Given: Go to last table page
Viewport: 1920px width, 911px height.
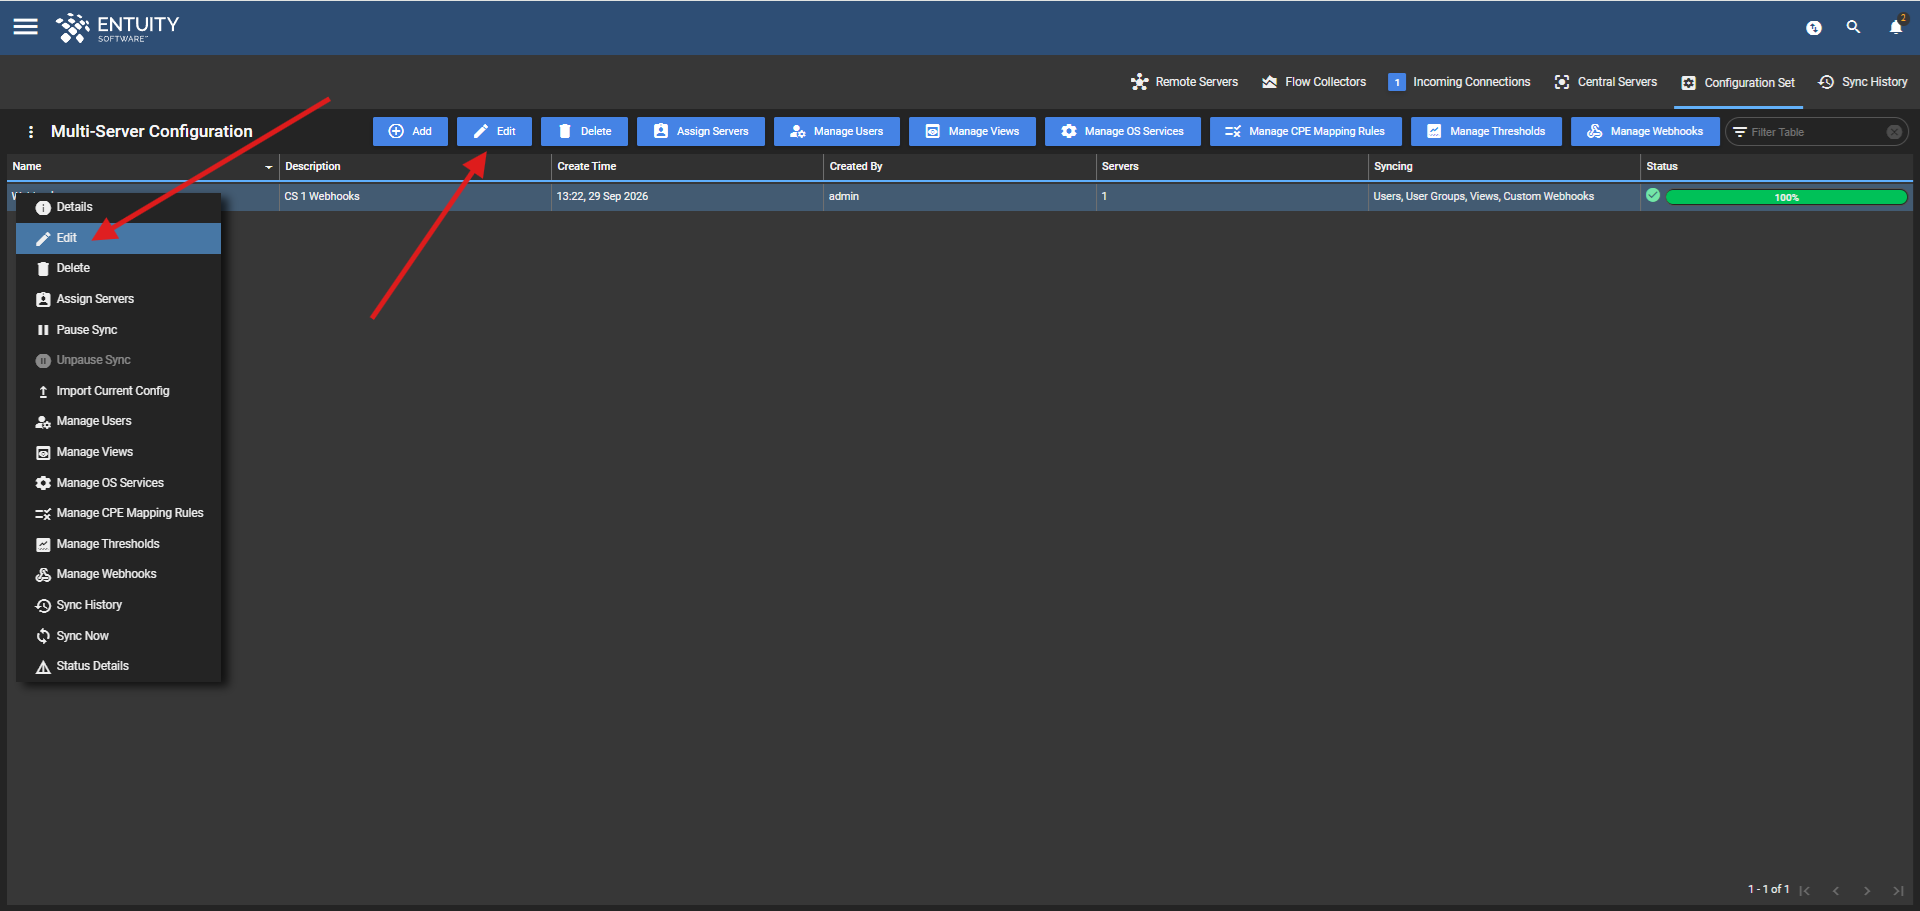Looking at the screenshot, I should click(x=1898, y=890).
